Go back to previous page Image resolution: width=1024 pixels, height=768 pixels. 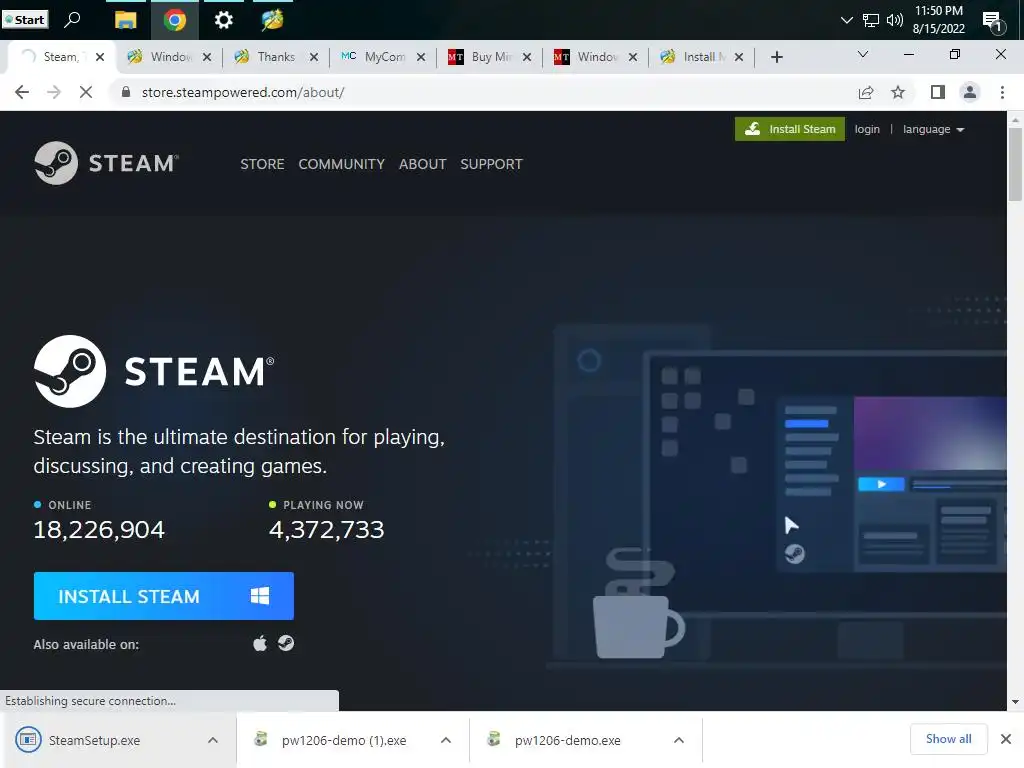[22, 92]
